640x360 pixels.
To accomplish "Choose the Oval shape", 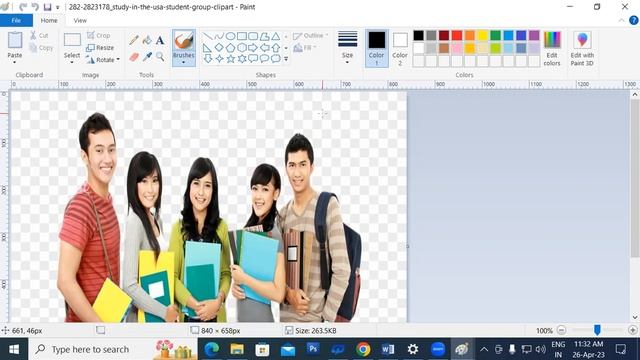I will pyautogui.click(x=231, y=36).
